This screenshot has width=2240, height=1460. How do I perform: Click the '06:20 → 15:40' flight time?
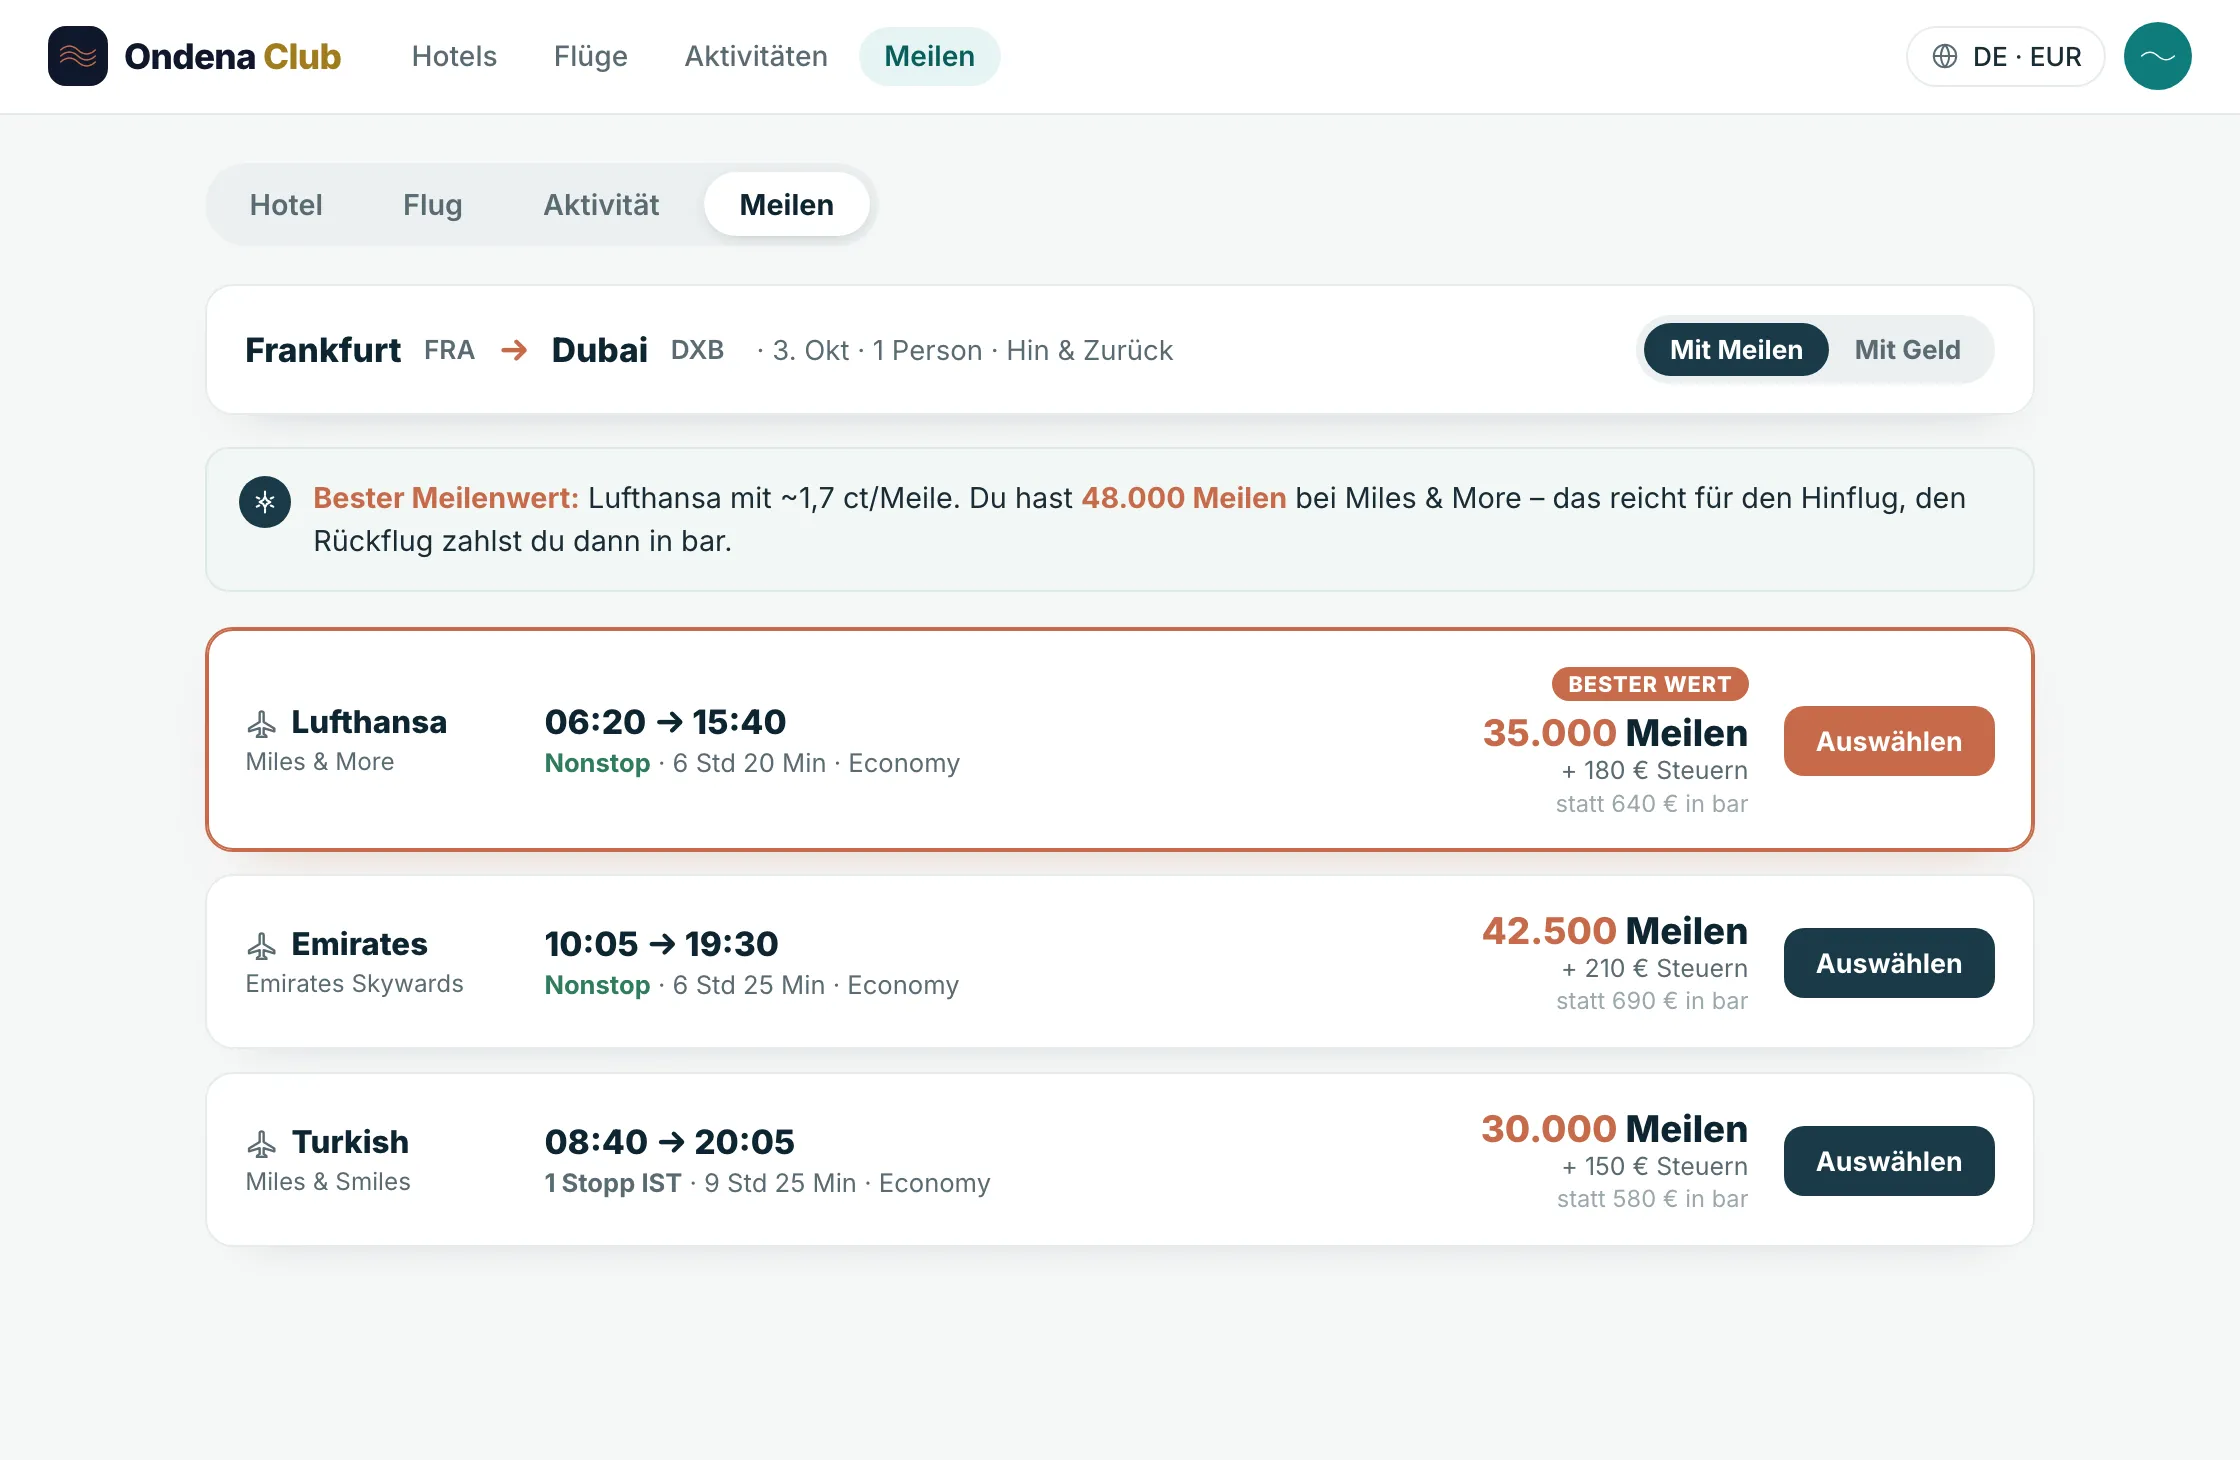coord(666,722)
